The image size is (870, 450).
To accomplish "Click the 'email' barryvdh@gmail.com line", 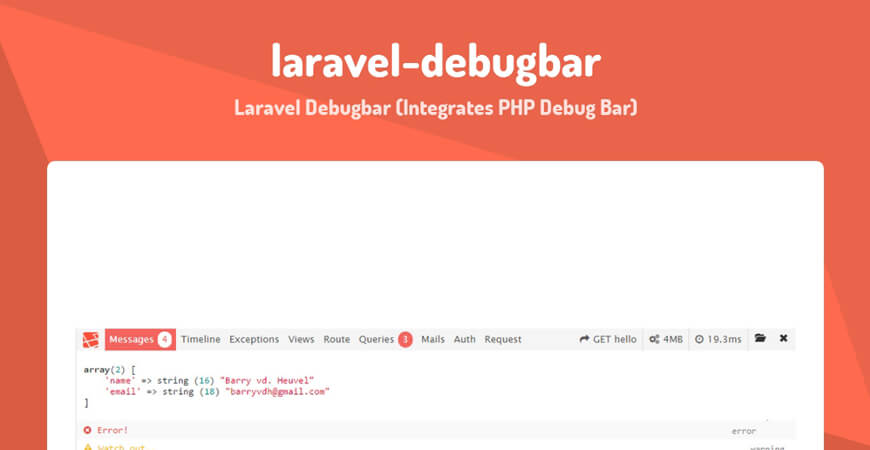I will click(217, 392).
